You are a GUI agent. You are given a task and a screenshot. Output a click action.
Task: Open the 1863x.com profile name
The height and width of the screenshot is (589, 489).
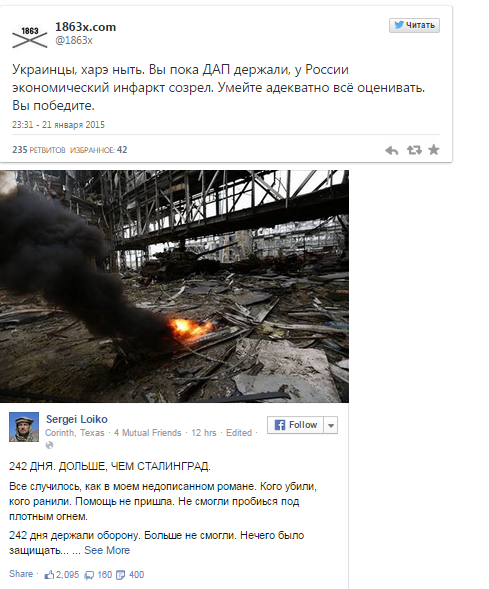[86, 27]
